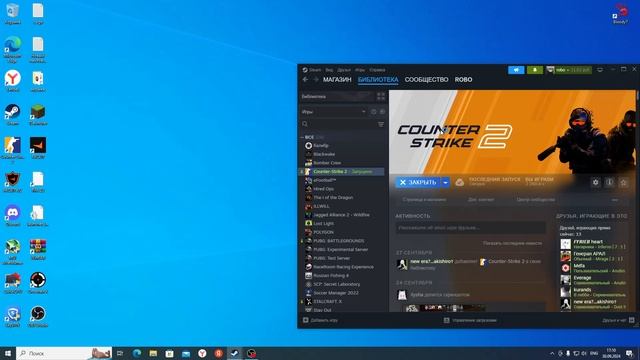Open the library advanced filter icon
This screenshot has width=640, height=360.
[381, 124]
